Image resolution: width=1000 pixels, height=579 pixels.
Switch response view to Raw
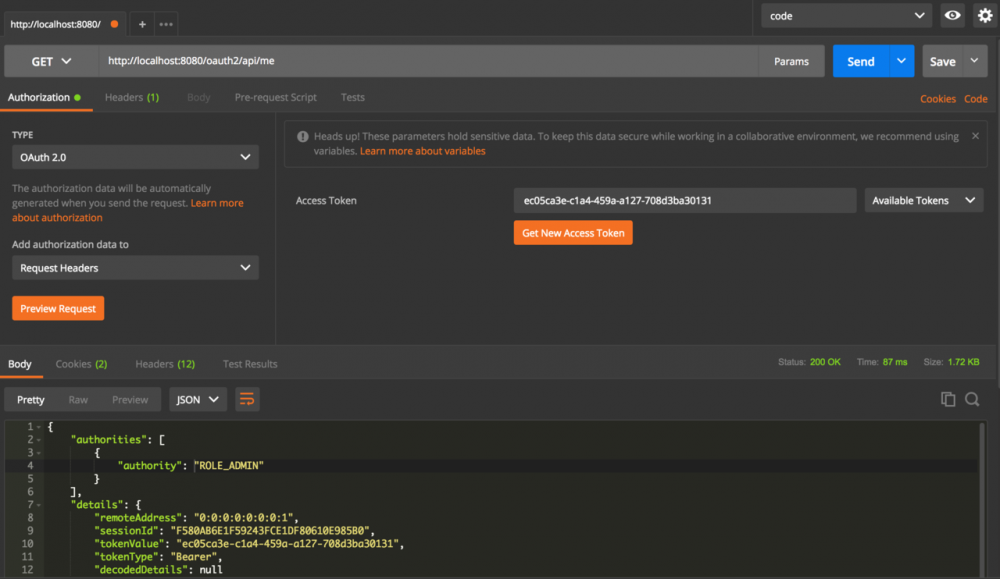click(x=77, y=398)
